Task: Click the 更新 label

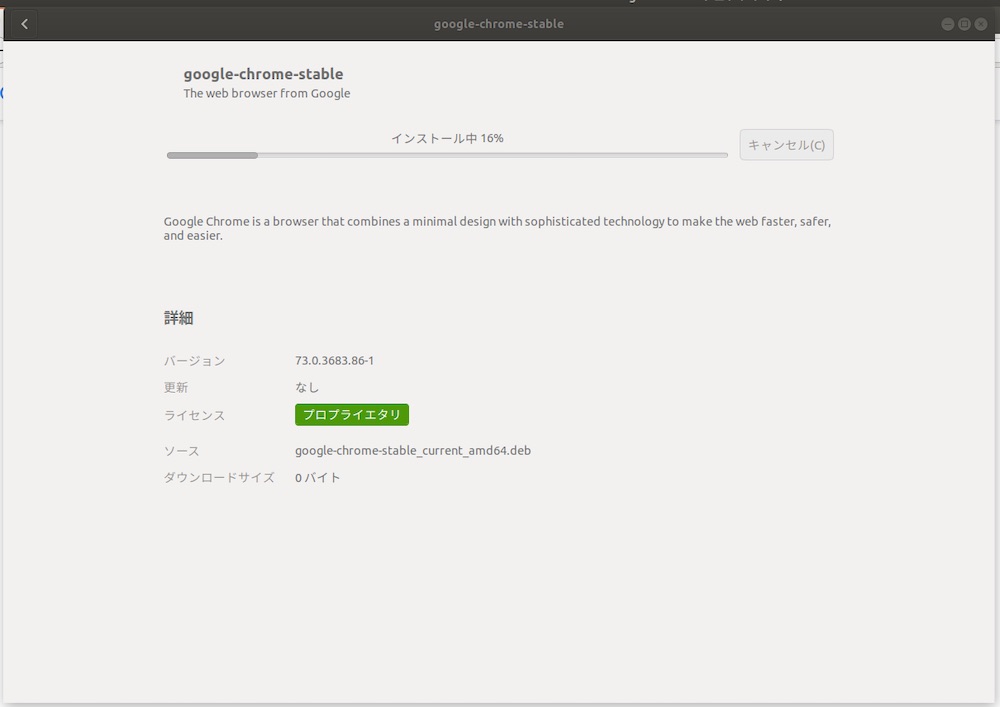Action: (x=176, y=387)
